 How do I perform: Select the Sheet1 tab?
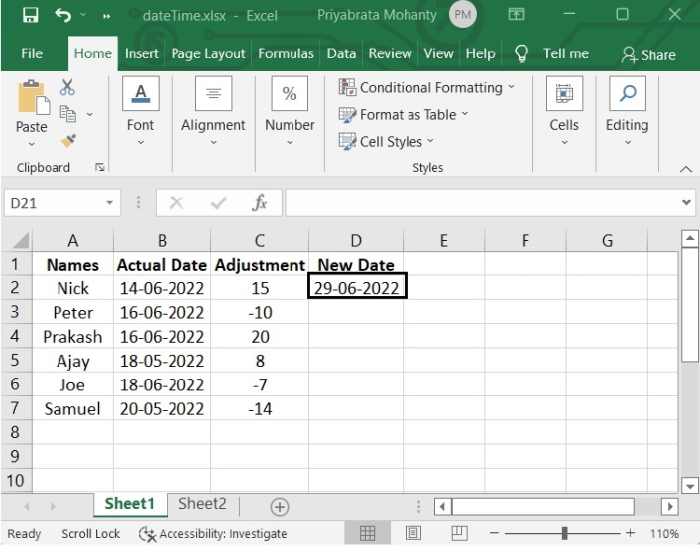coord(129,504)
